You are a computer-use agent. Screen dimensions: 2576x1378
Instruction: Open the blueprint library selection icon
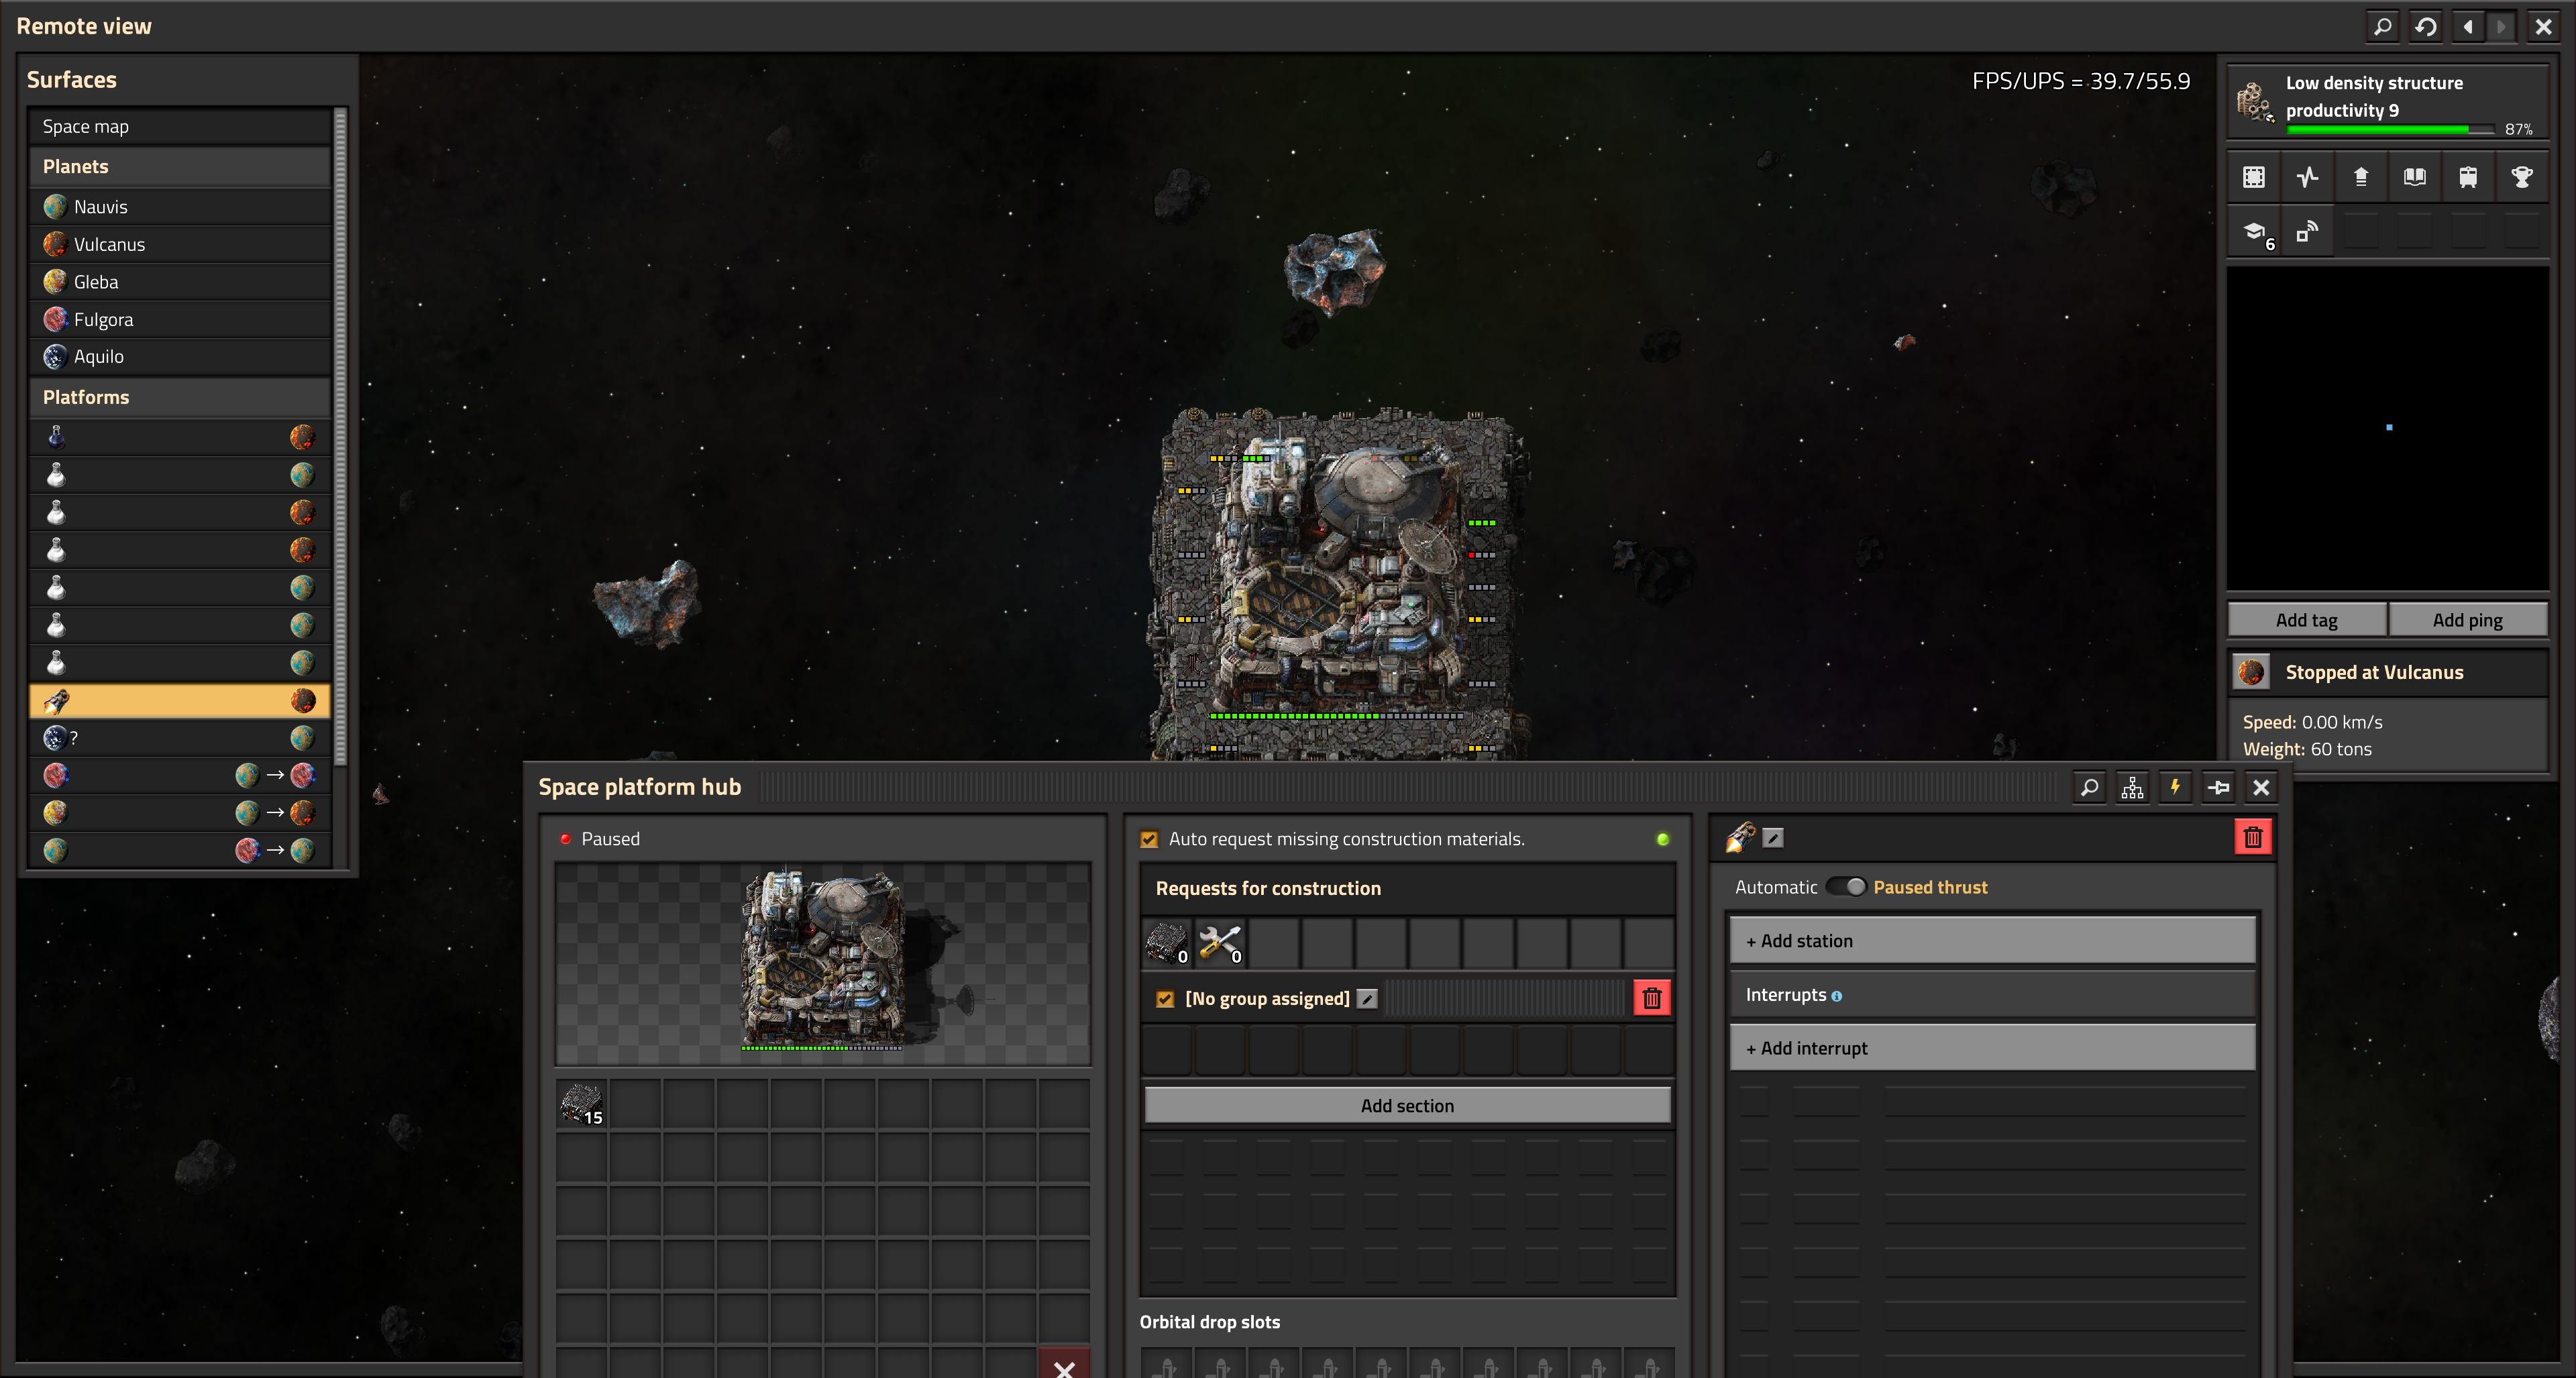click(2254, 177)
